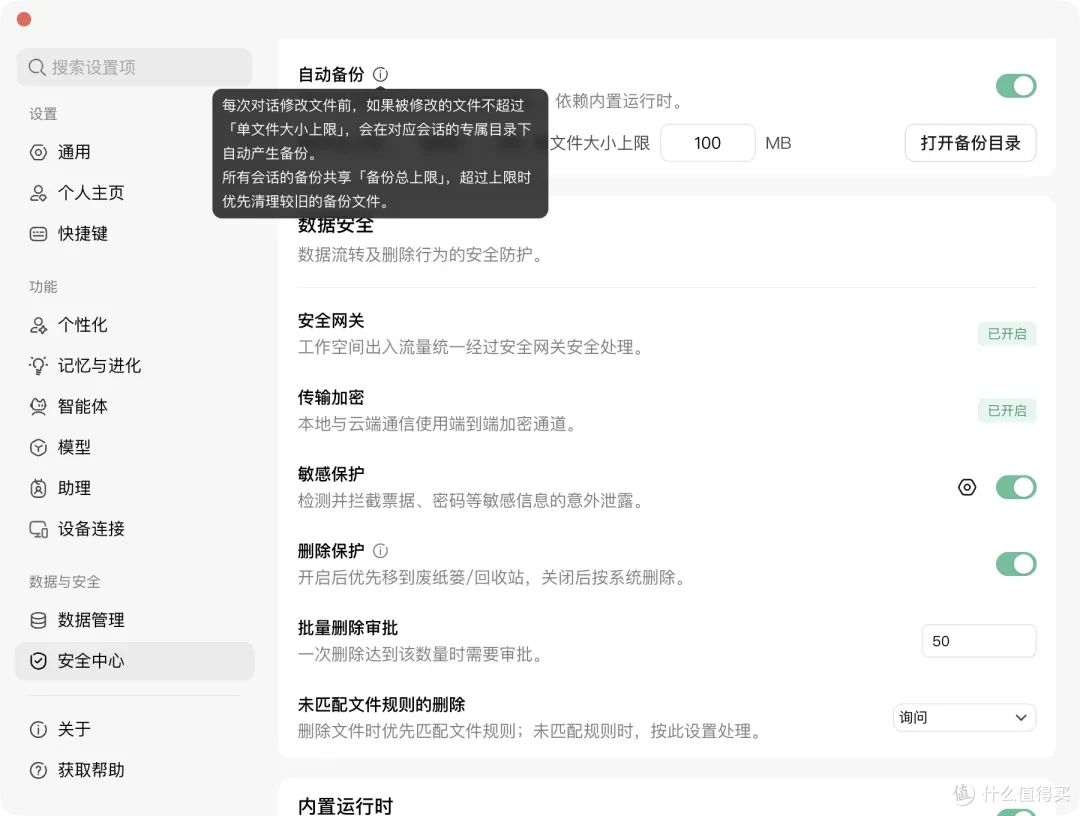Click the 安全网关 setting title

[331, 321]
